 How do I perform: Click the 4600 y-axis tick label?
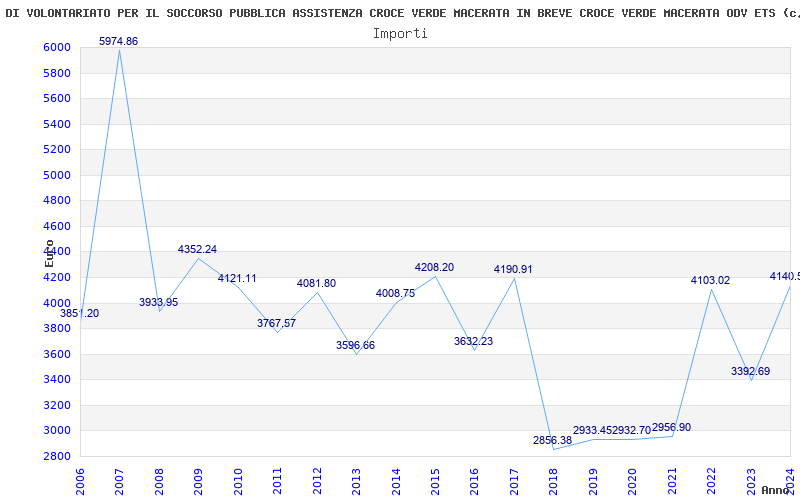coord(57,226)
